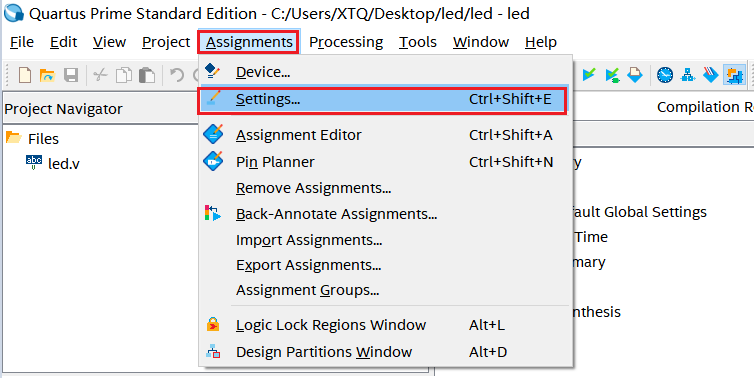Open the Window menu
The height and width of the screenshot is (378, 754).
pos(481,42)
